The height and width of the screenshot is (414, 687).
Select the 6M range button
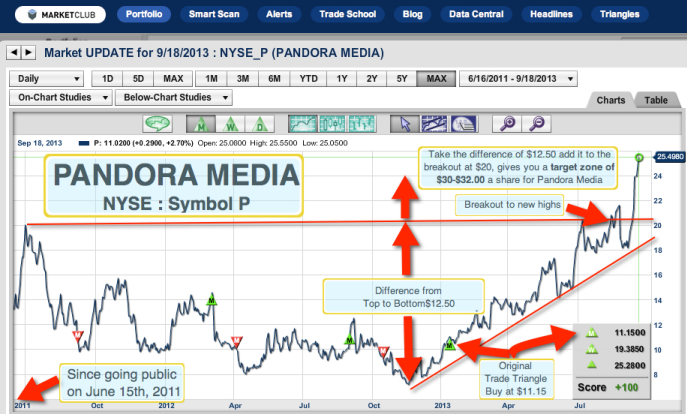274,79
